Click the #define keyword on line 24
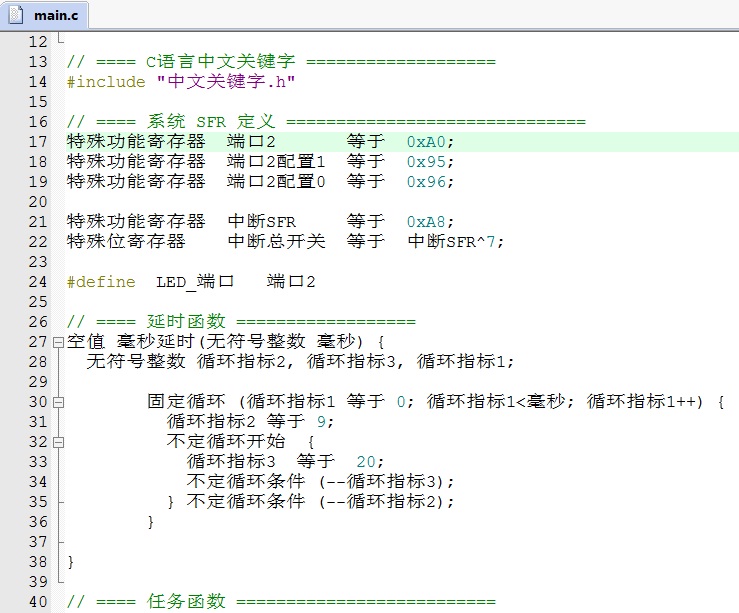 coord(101,282)
